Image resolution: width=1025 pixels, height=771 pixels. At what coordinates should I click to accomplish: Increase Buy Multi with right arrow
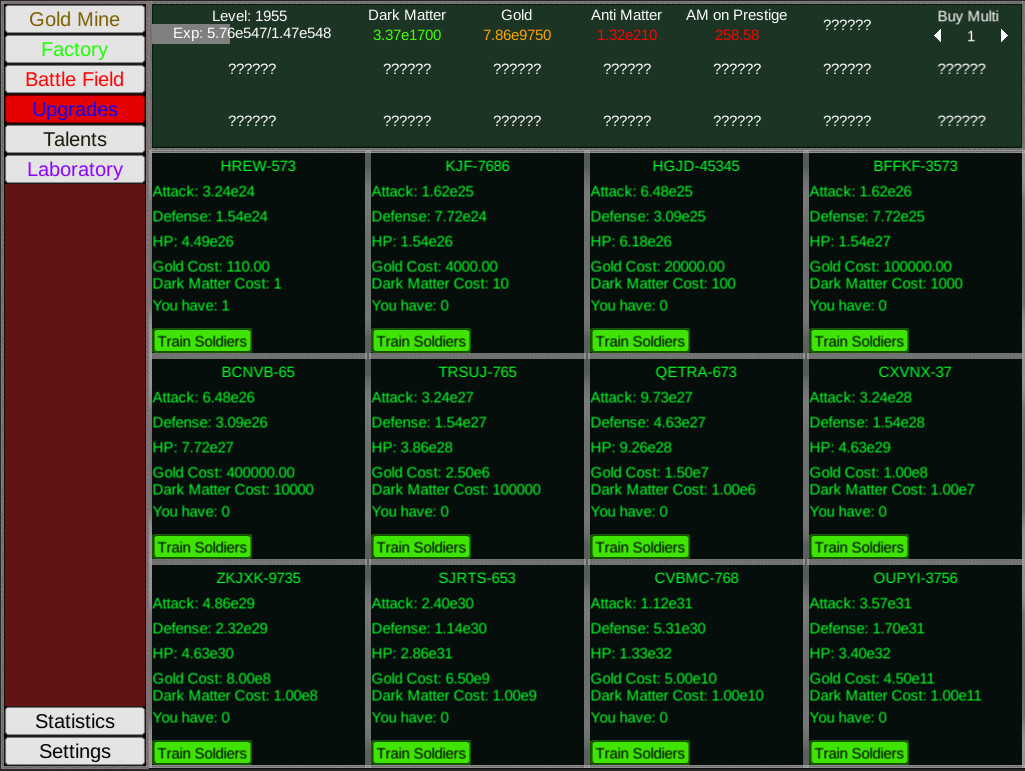[1004, 36]
